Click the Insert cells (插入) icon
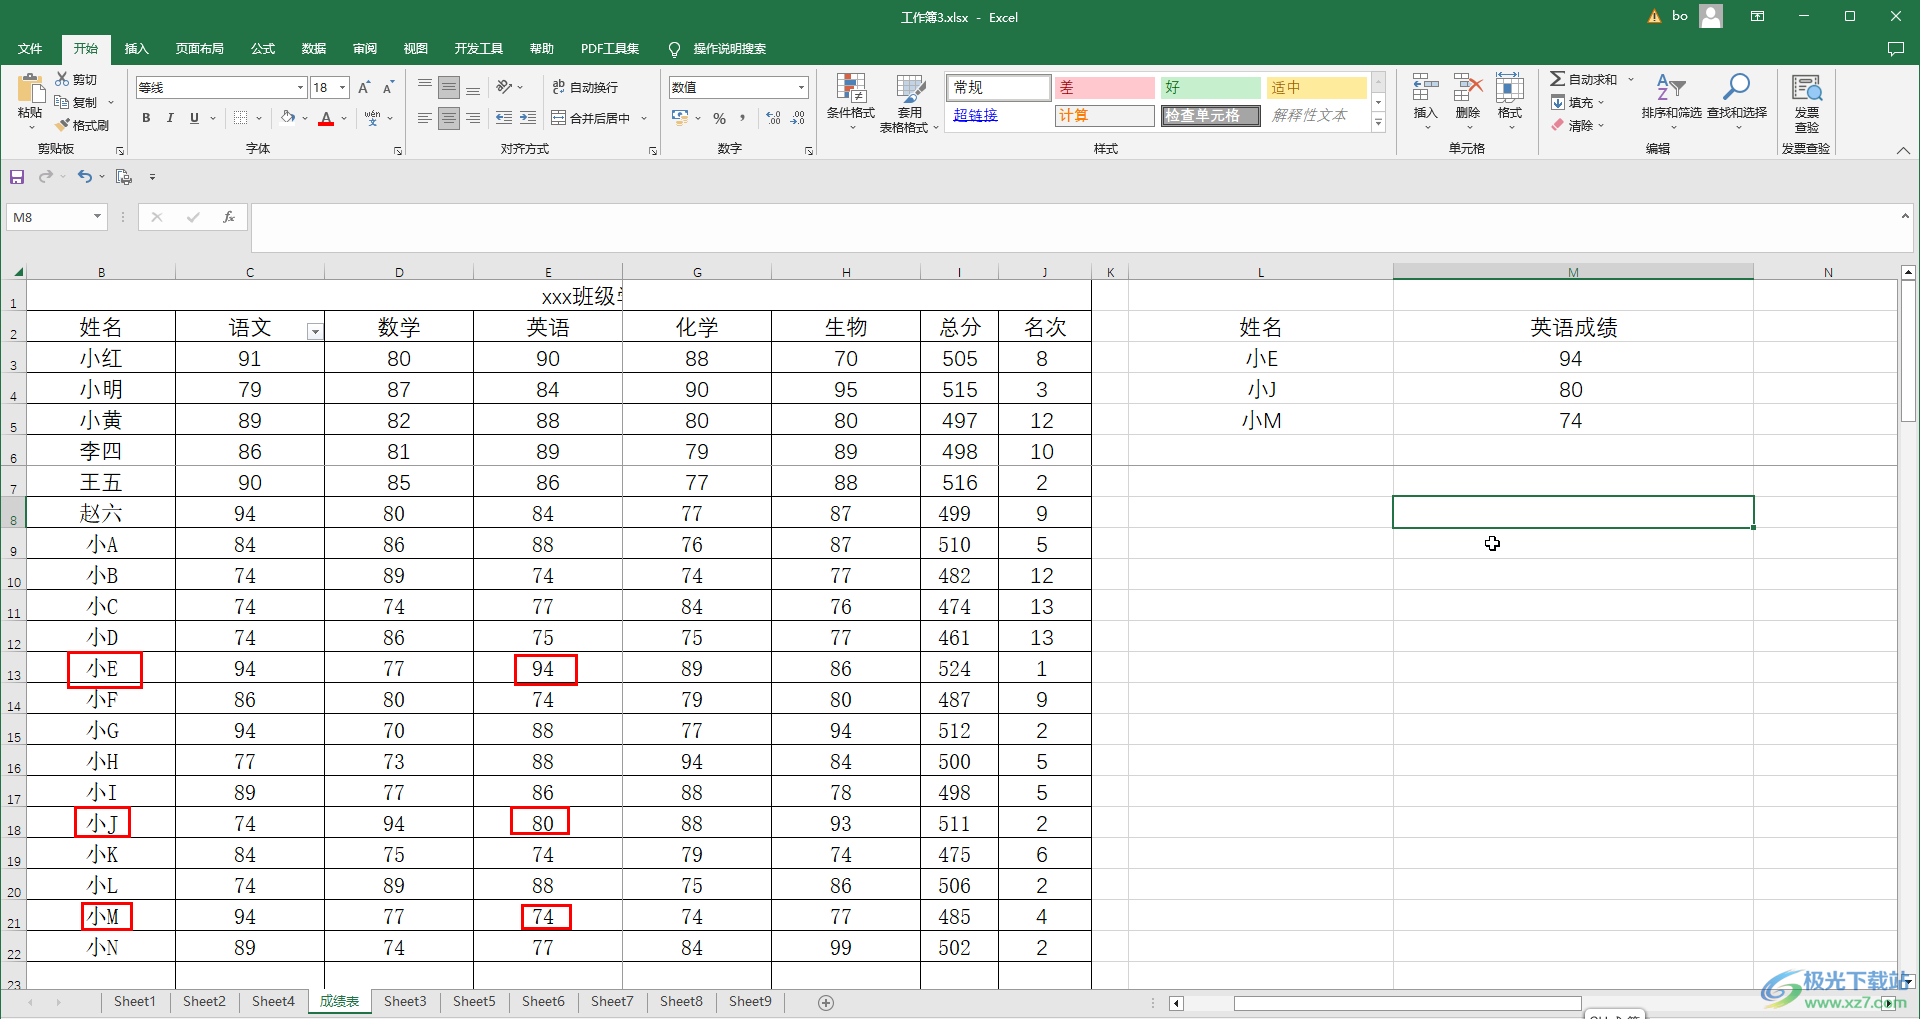This screenshot has width=1920, height=1019. [1425, 88]
